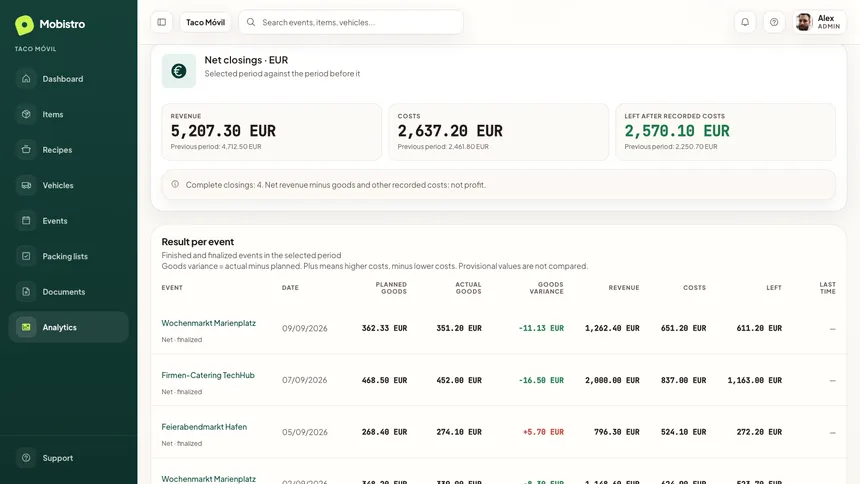Viewport: 860px width, 484px height.
Task: Click the Recipes pot icon
Action: 26,149
